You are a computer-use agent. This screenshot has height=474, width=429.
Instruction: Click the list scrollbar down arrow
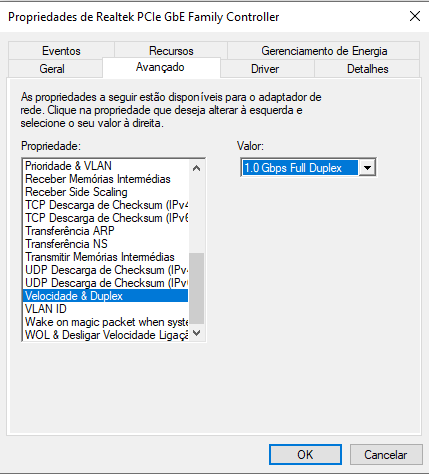pyautogui.click(x=197, y=333)
